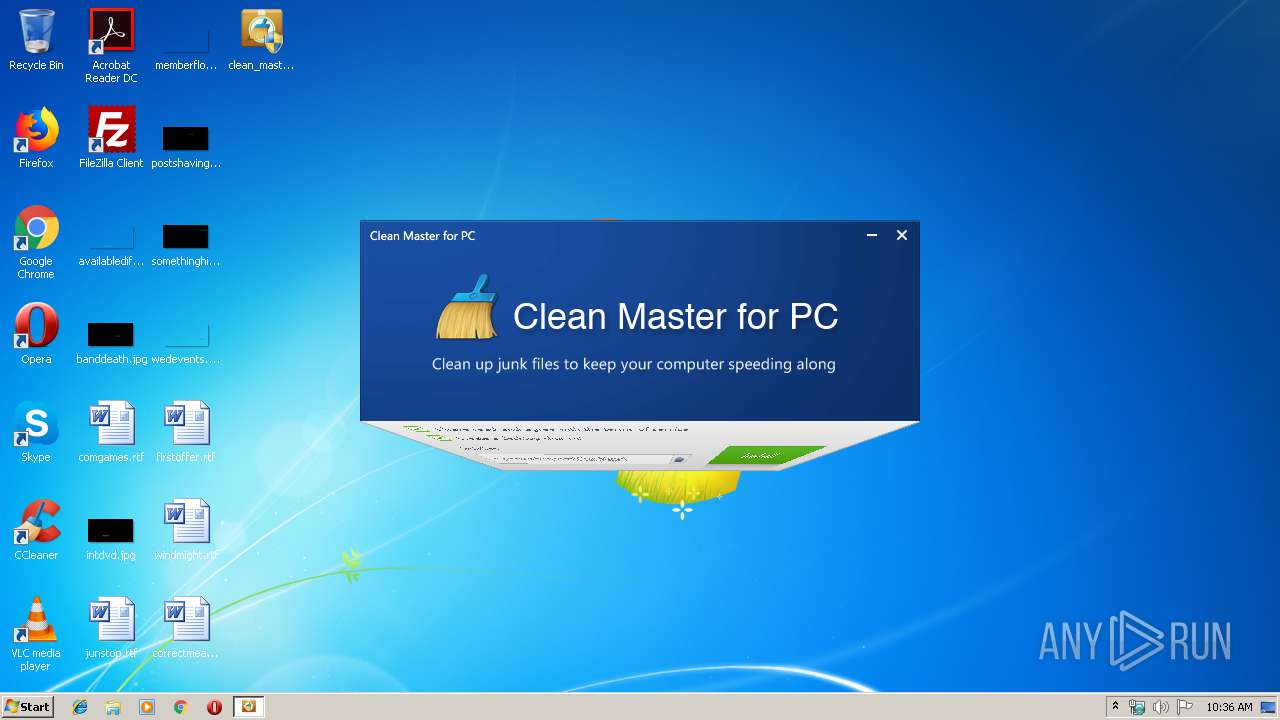Select the correctmea... document
Viewport: 1280px width, 720px height.
(186, 628)
